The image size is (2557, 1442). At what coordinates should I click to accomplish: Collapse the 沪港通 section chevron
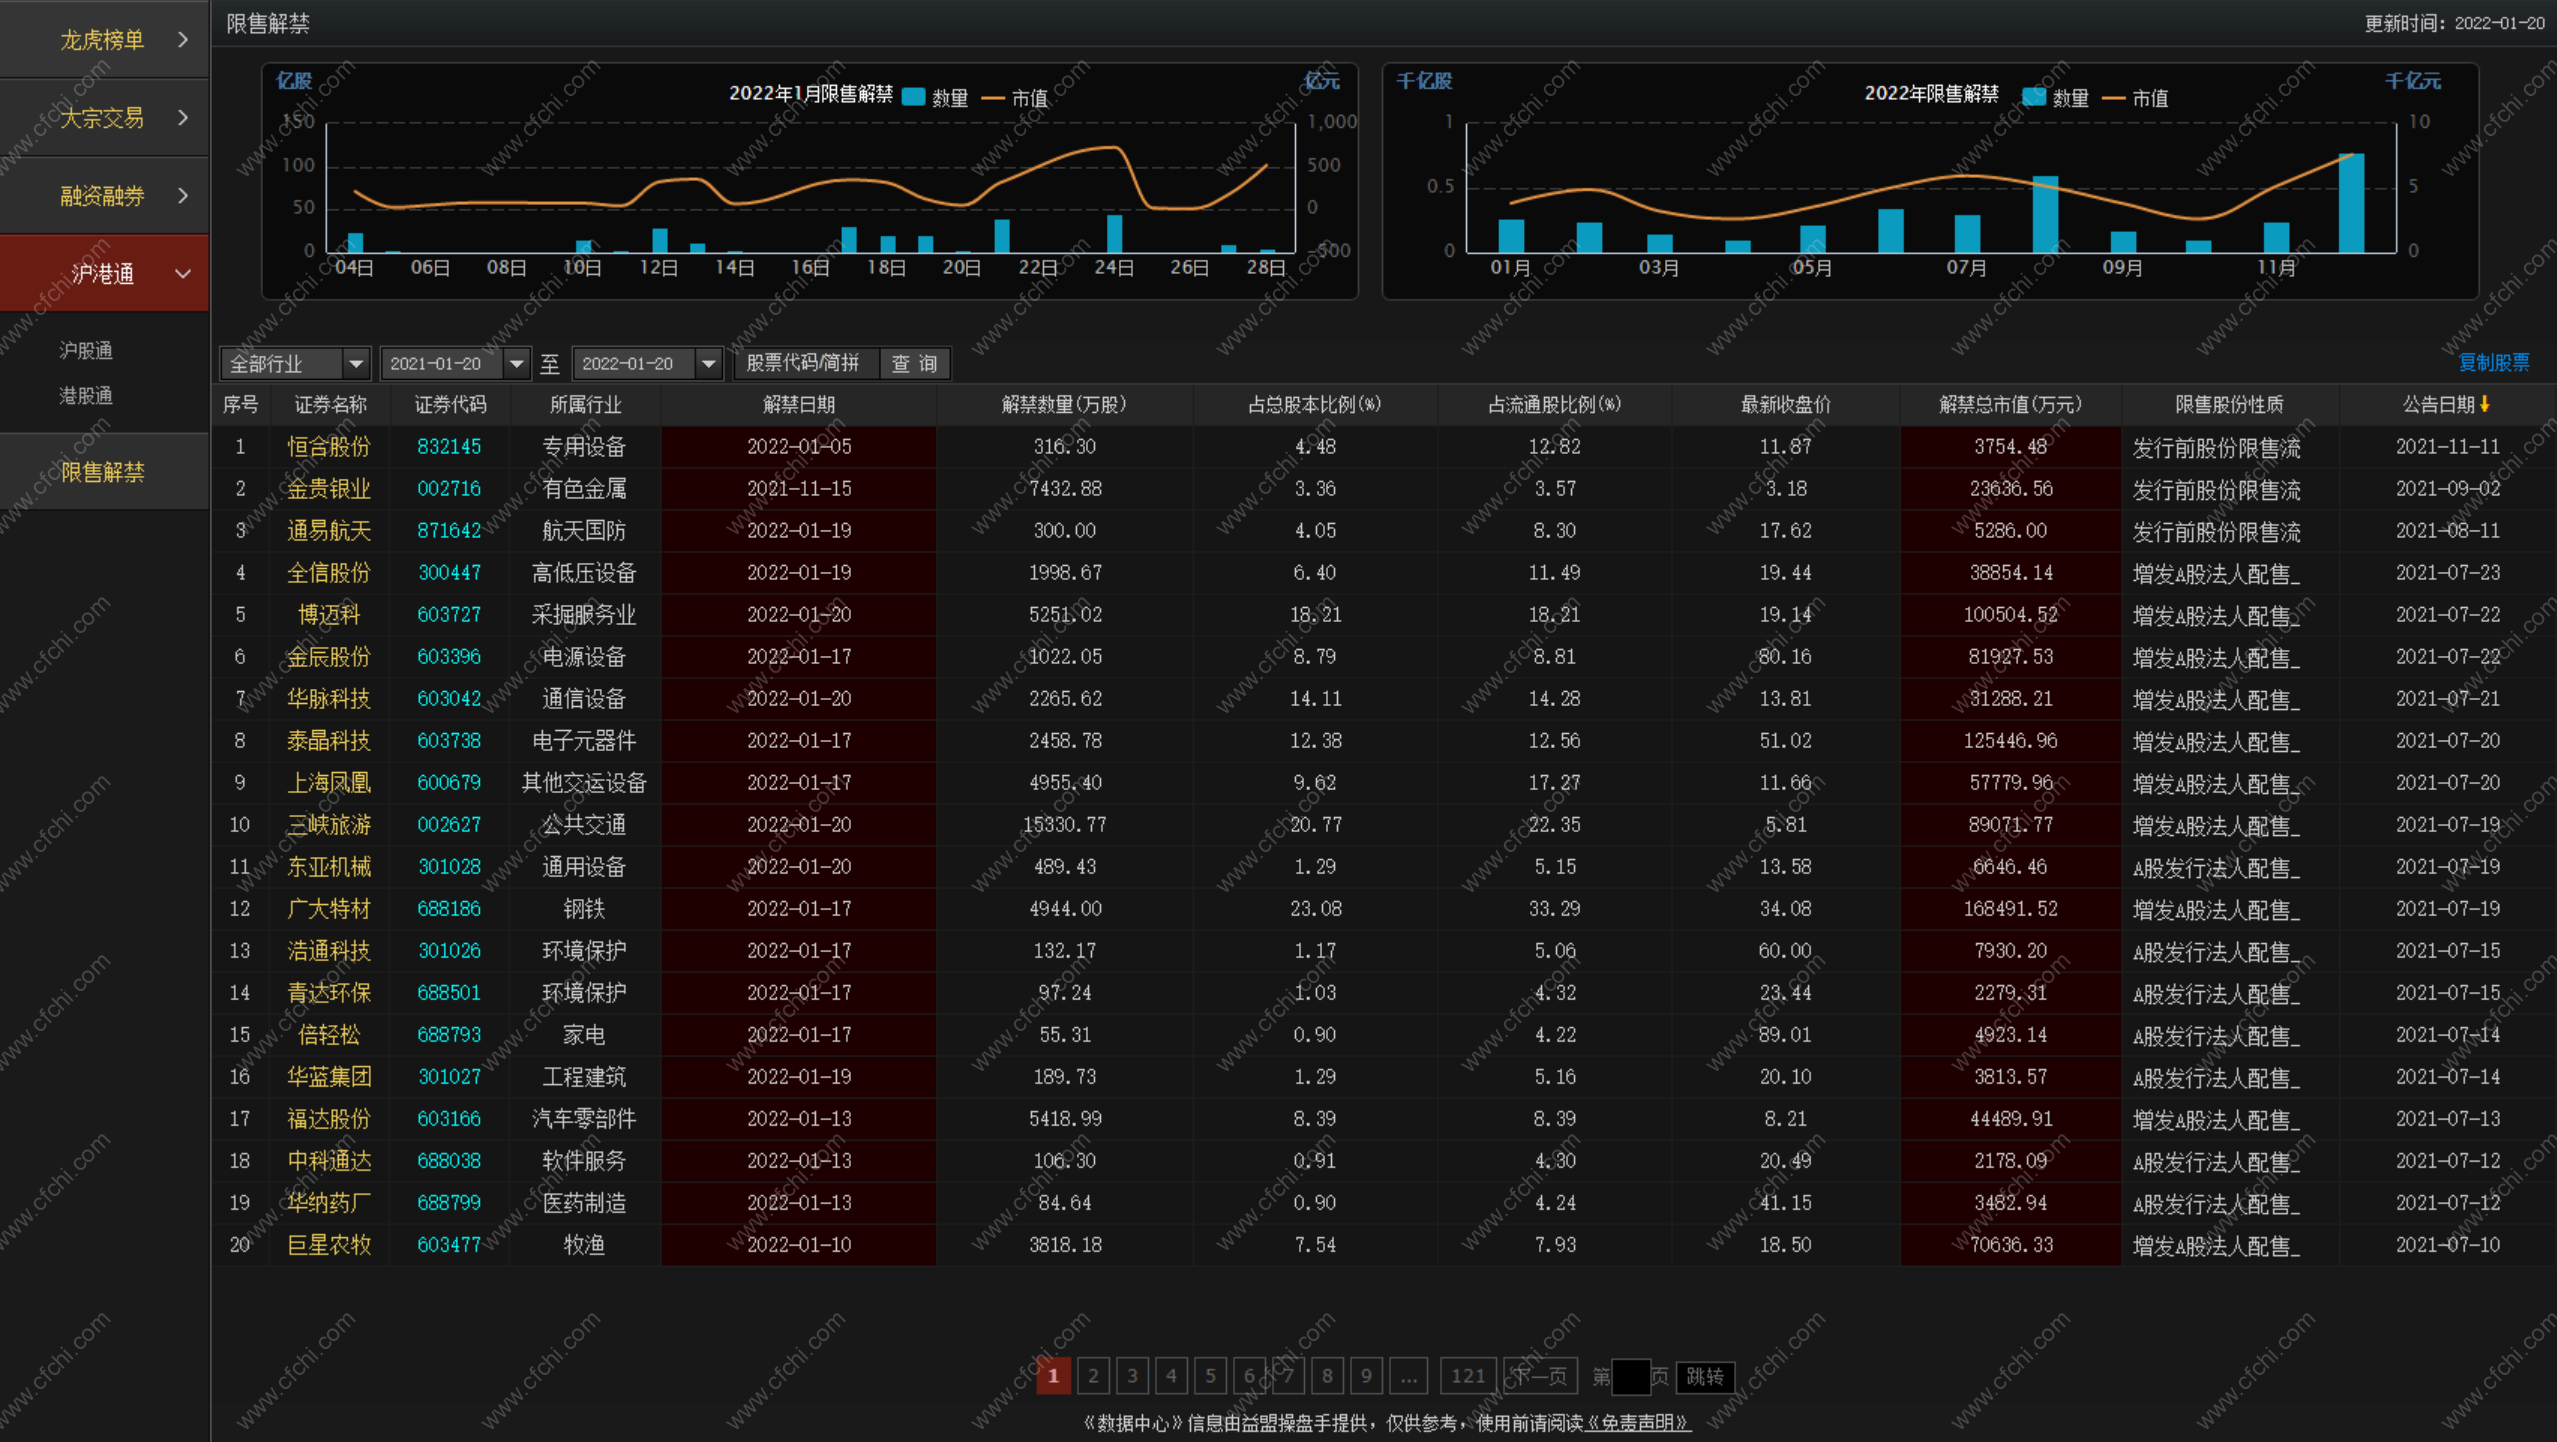click(x=183, y=273)
